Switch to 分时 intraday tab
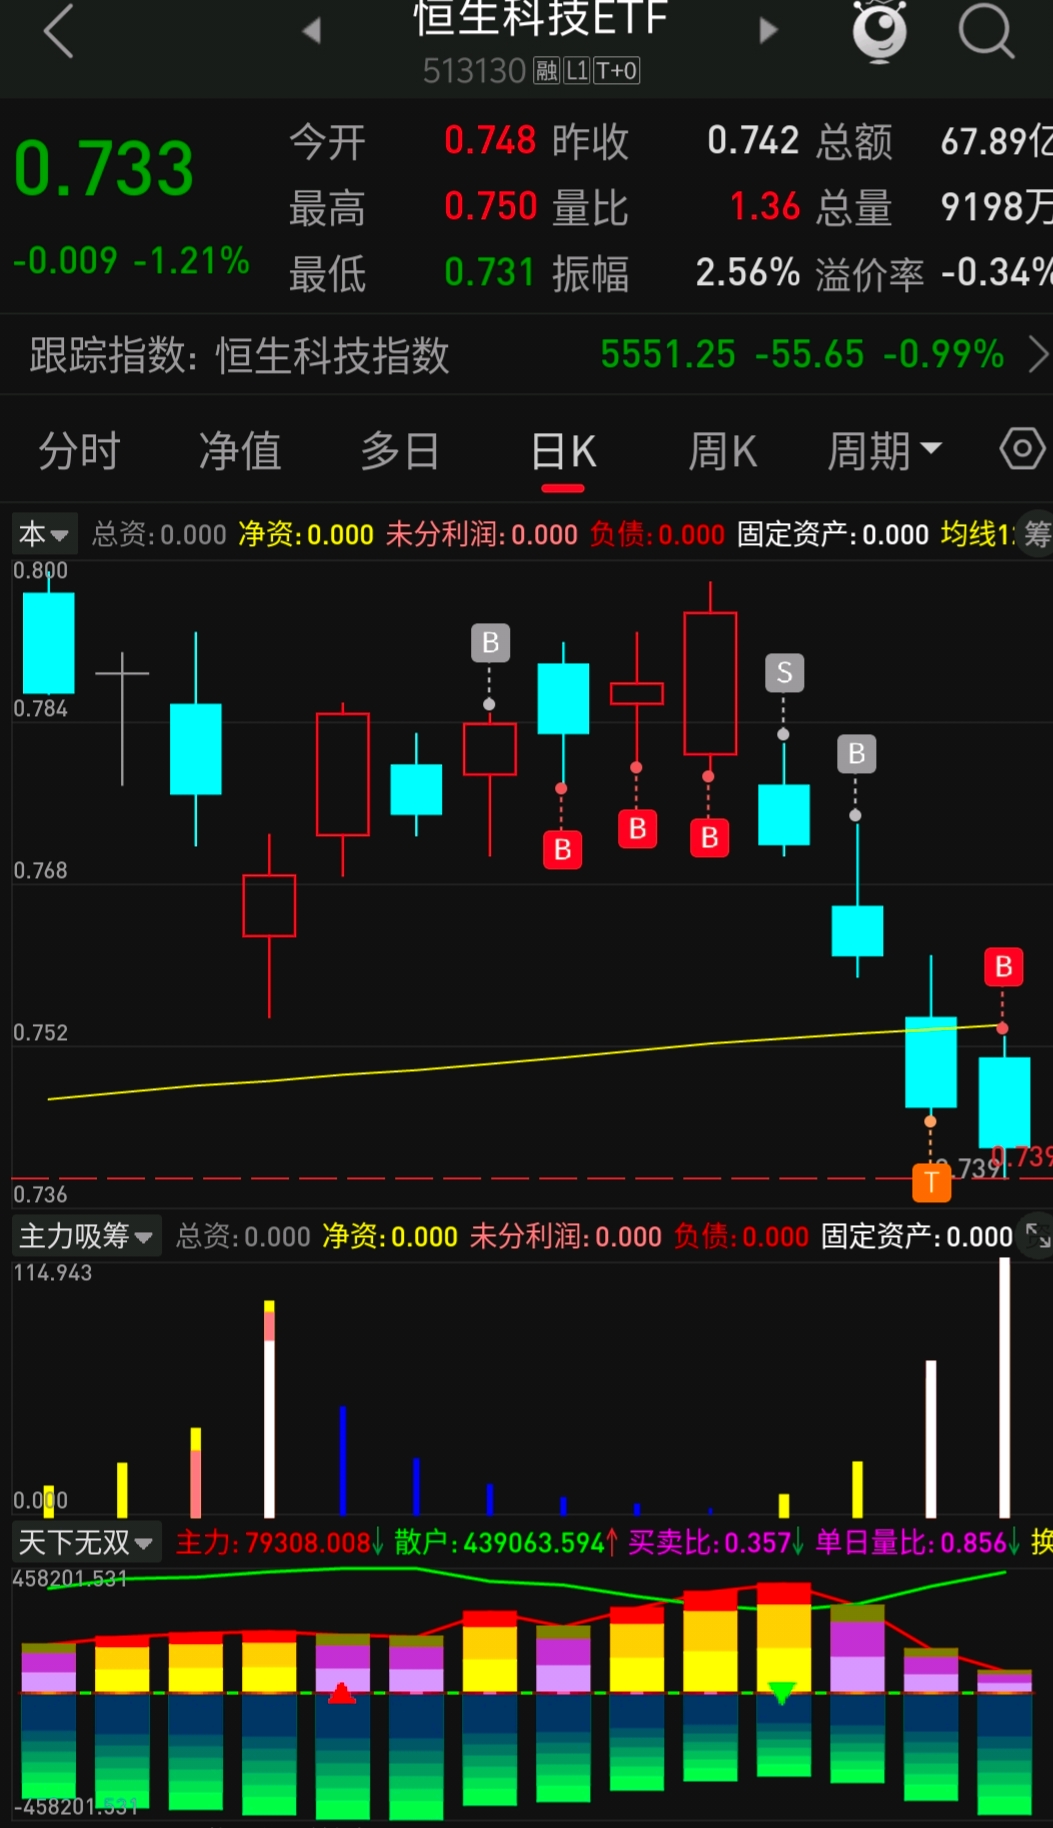The width and height of the screenshot is (1053, 1828). pyautogui.click(x=79, y=451)
